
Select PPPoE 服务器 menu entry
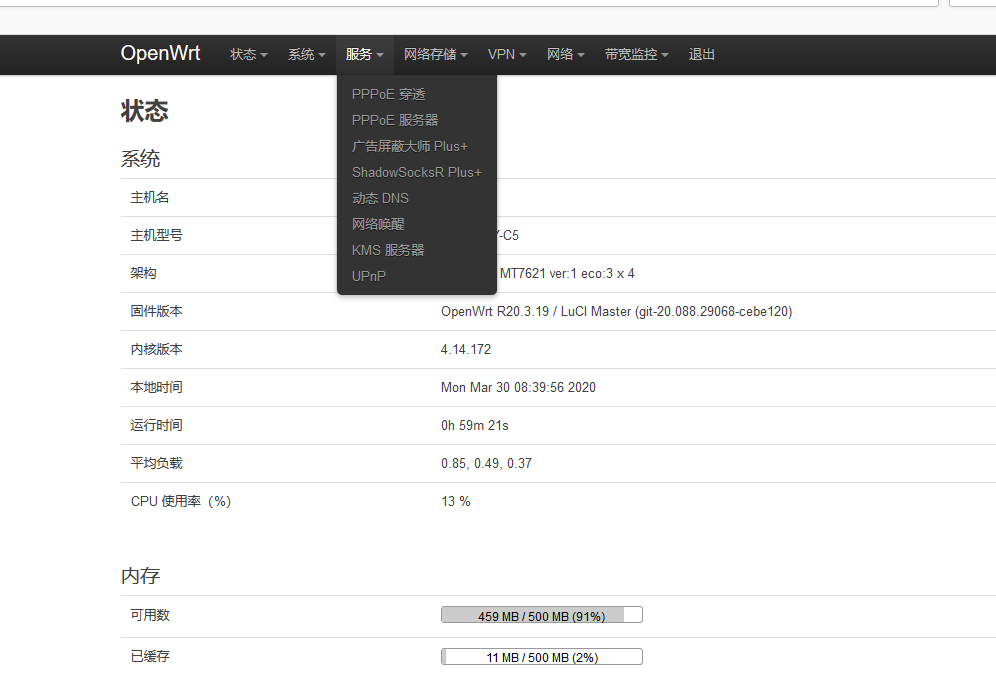(x=417, y=120)
